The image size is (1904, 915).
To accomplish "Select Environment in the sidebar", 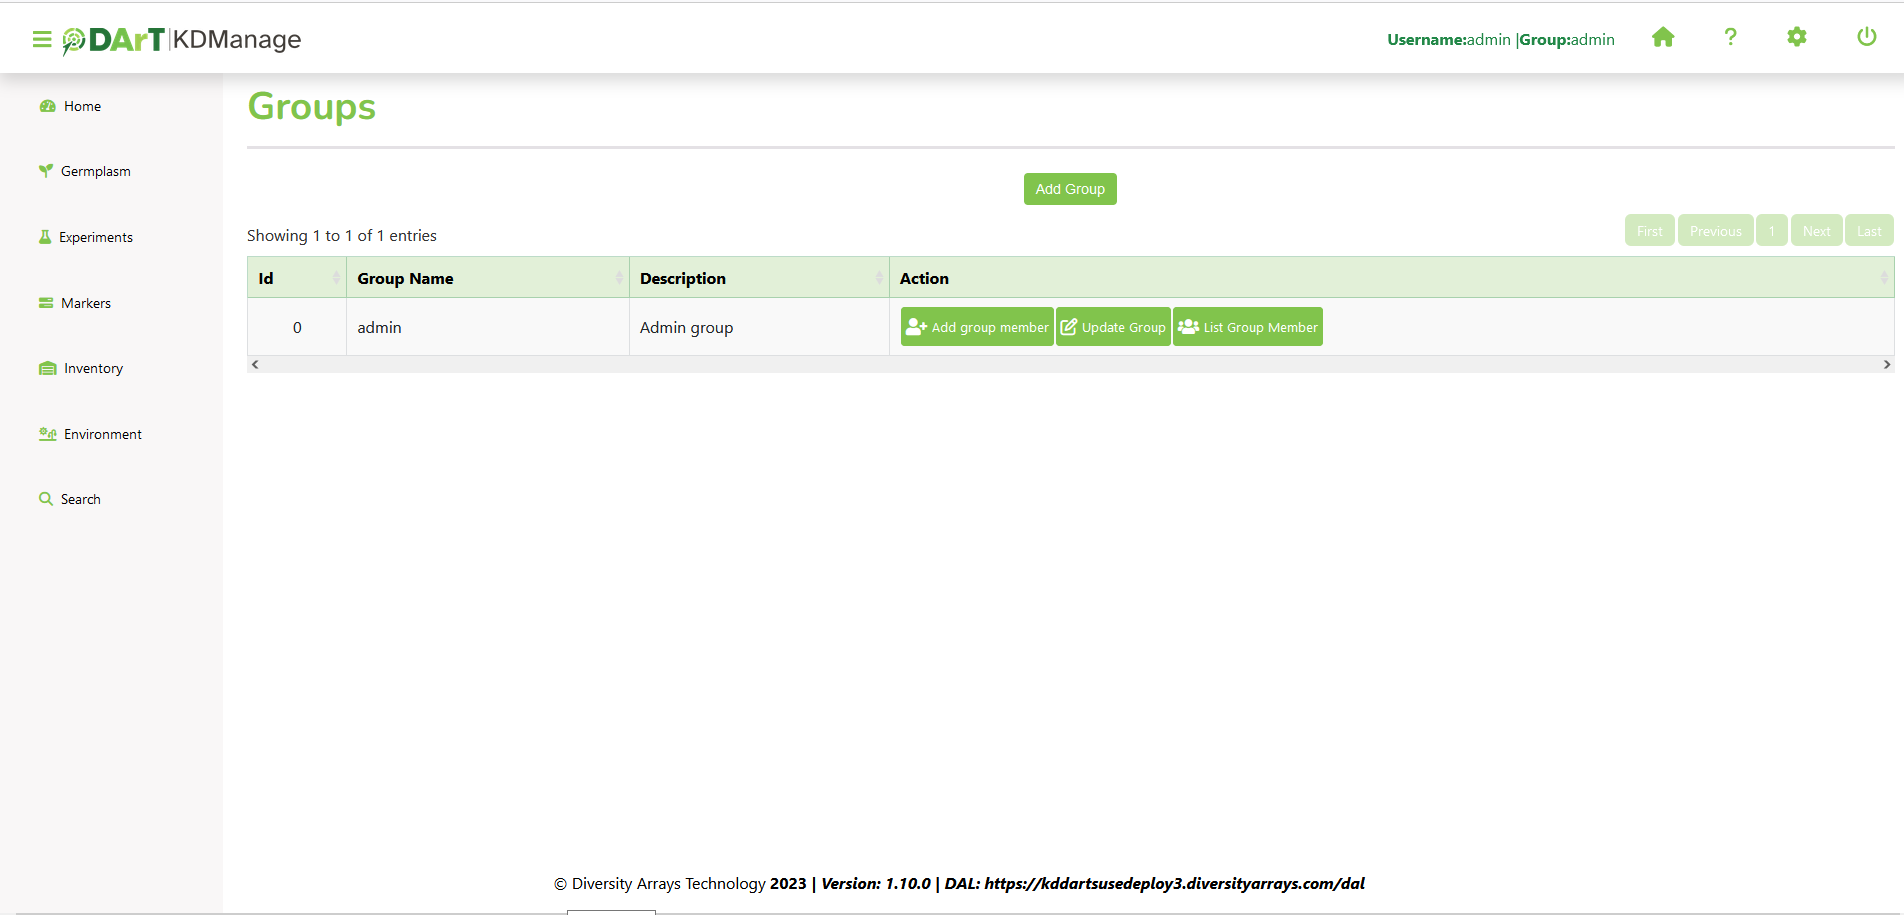I will [102, 434].
